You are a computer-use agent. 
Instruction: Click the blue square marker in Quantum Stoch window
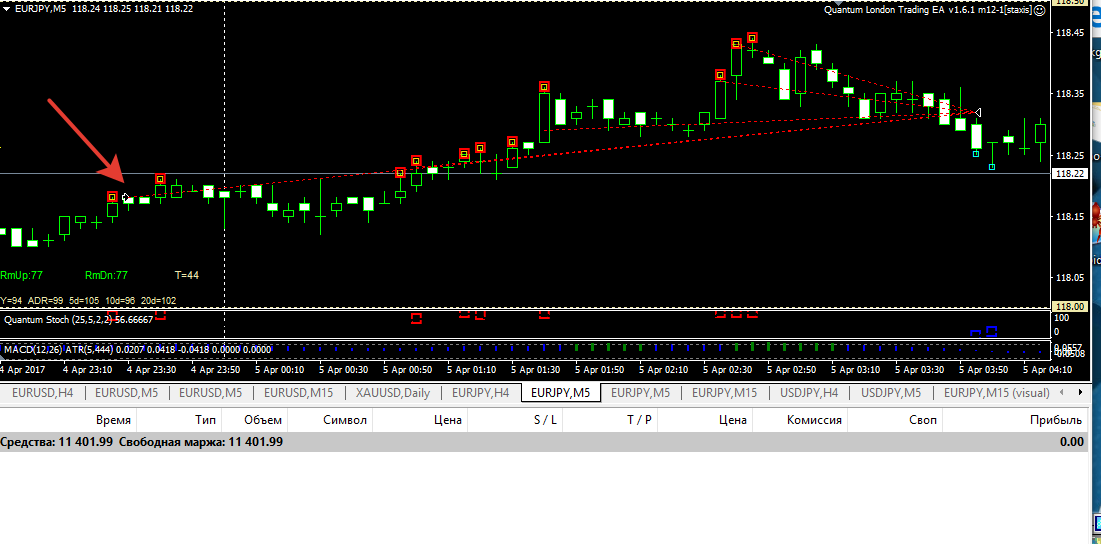(x=991, y=331)
